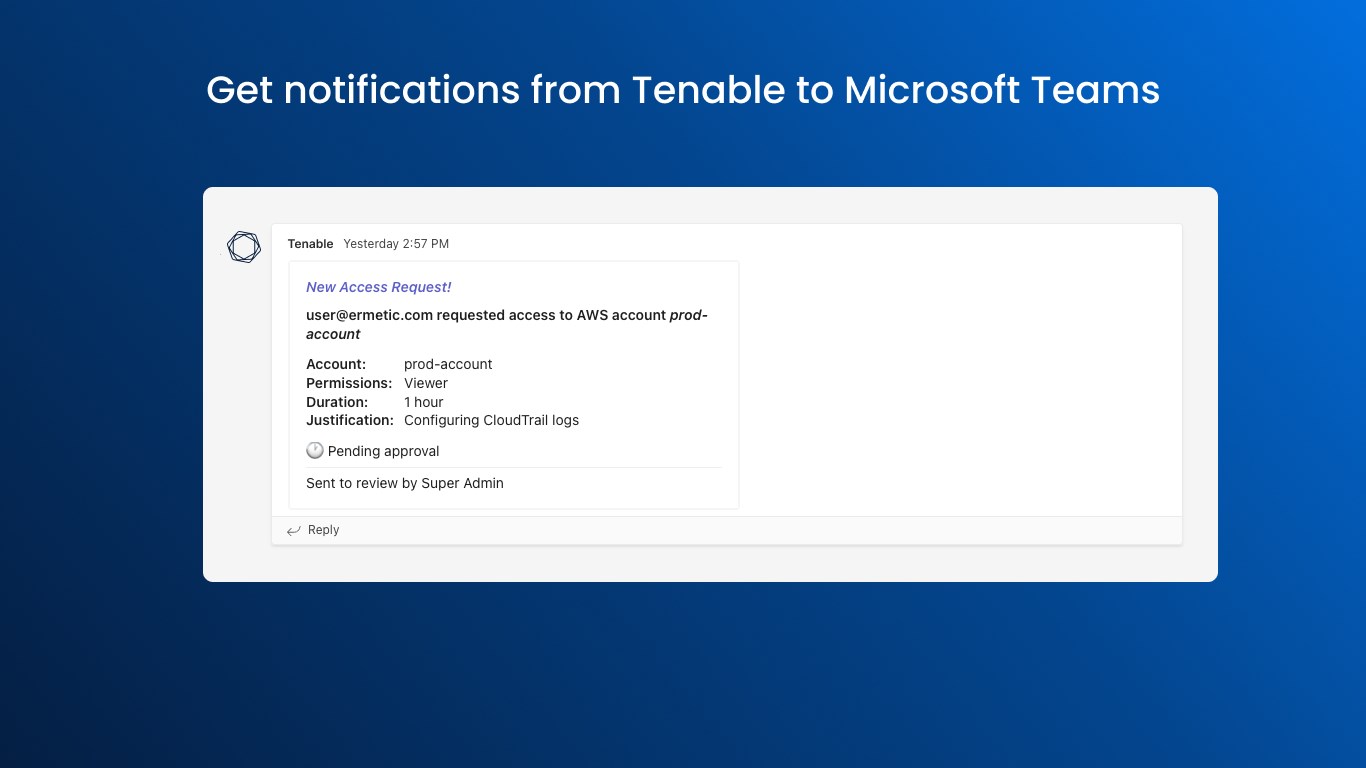1366x768 pixels.
Task: Click Sent to review by Super Admin
Action: coord(405,483)
